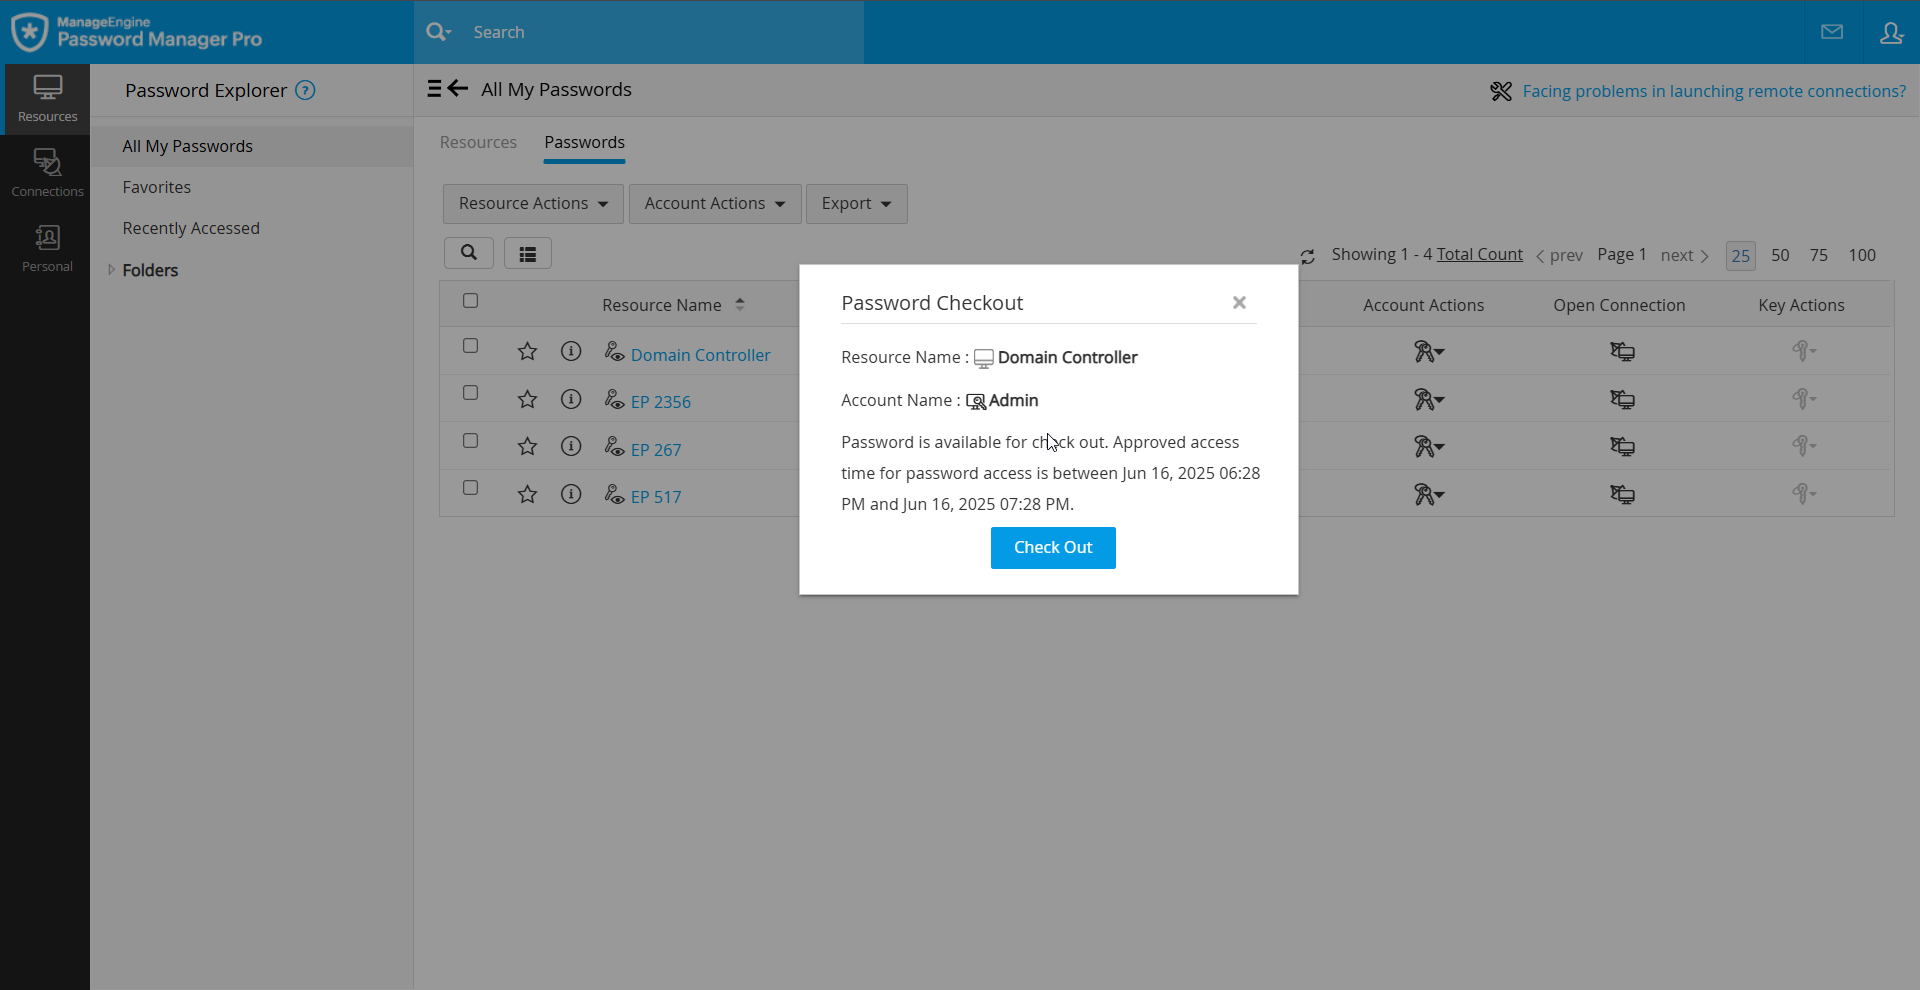The width and height of the screenshot is (1920, 990).
Task: Click the remote connection troubleshooting tools icon
Action: (x=1501, y=91)
